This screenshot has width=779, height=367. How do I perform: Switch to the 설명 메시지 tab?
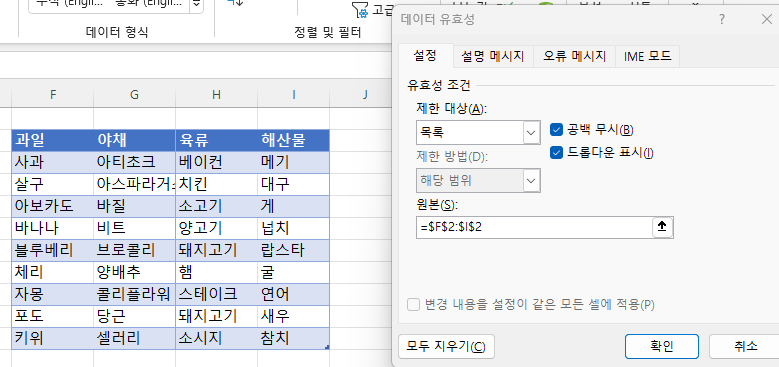493,56
